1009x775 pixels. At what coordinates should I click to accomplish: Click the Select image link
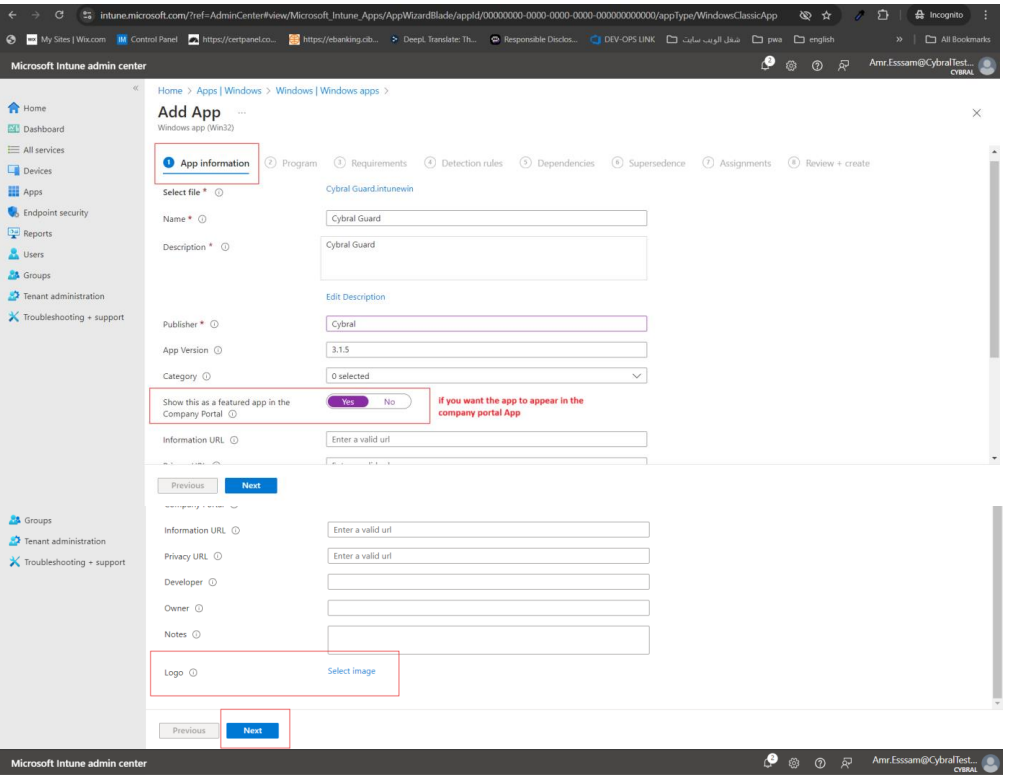point(351,671)
